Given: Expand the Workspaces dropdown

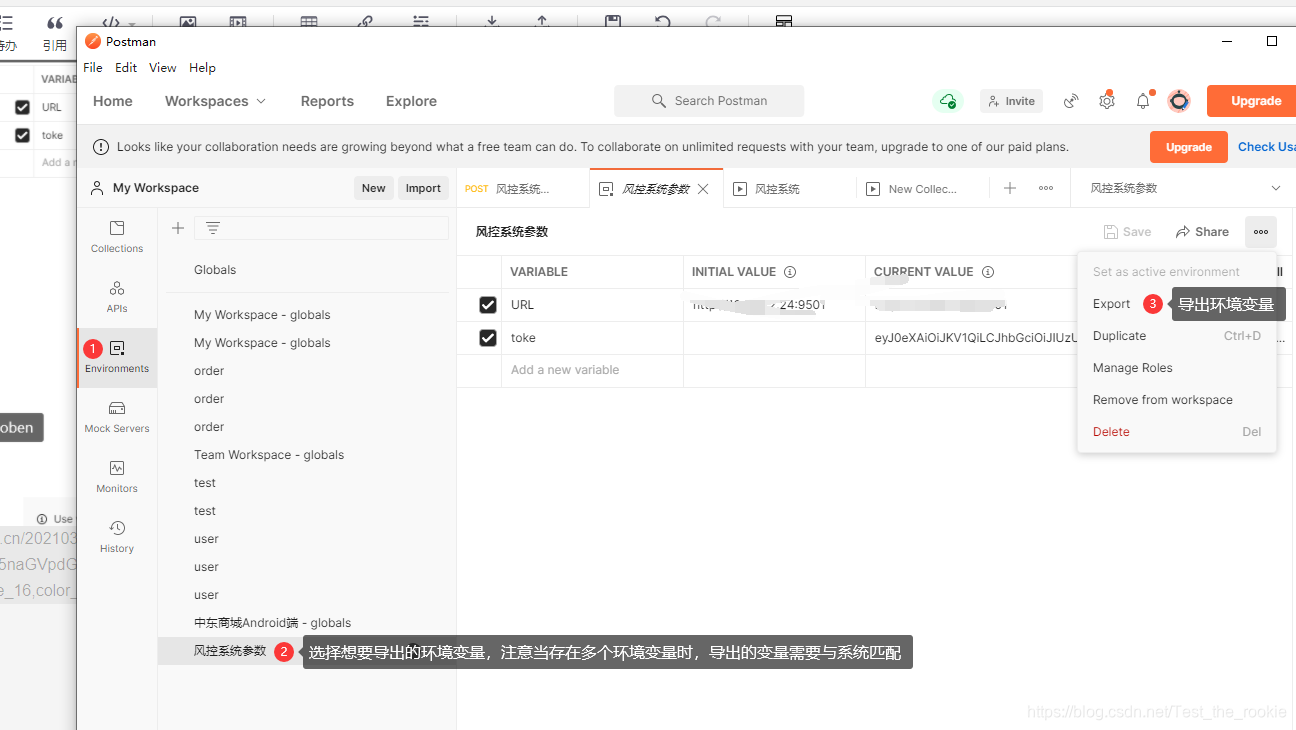Looking at the screenshot, I should pos(215,101).
